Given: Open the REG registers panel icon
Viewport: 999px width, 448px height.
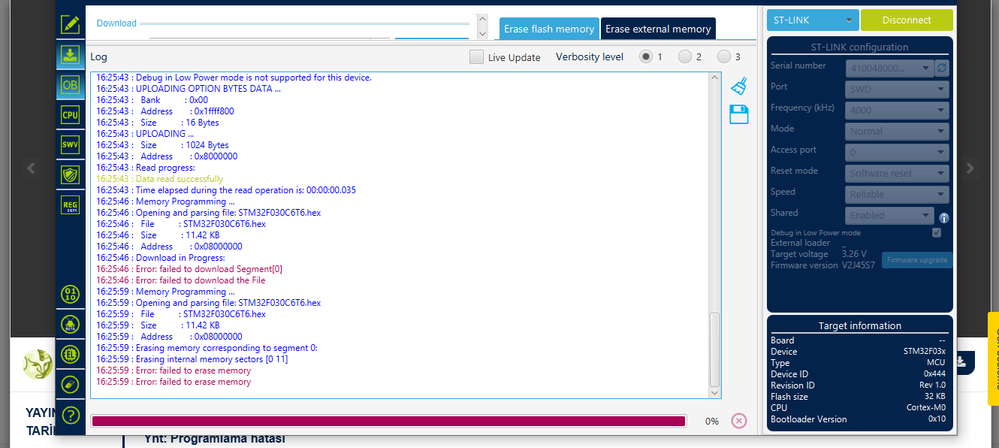Looking at the screenshot, I should [70, 205].
